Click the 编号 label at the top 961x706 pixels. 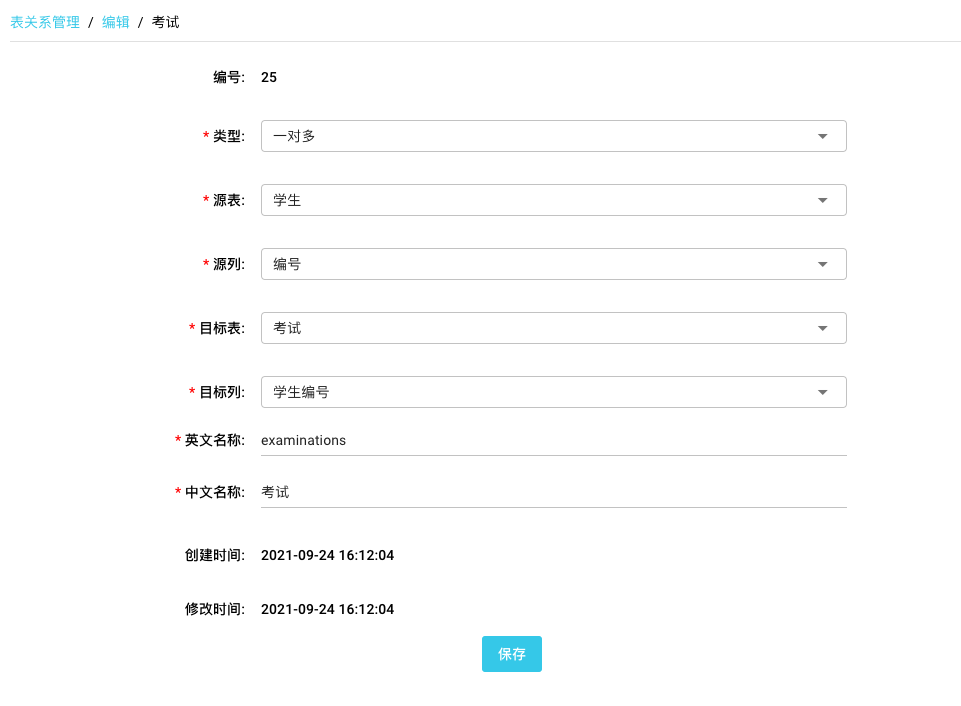pyautogui.click(x=228, y=77)
